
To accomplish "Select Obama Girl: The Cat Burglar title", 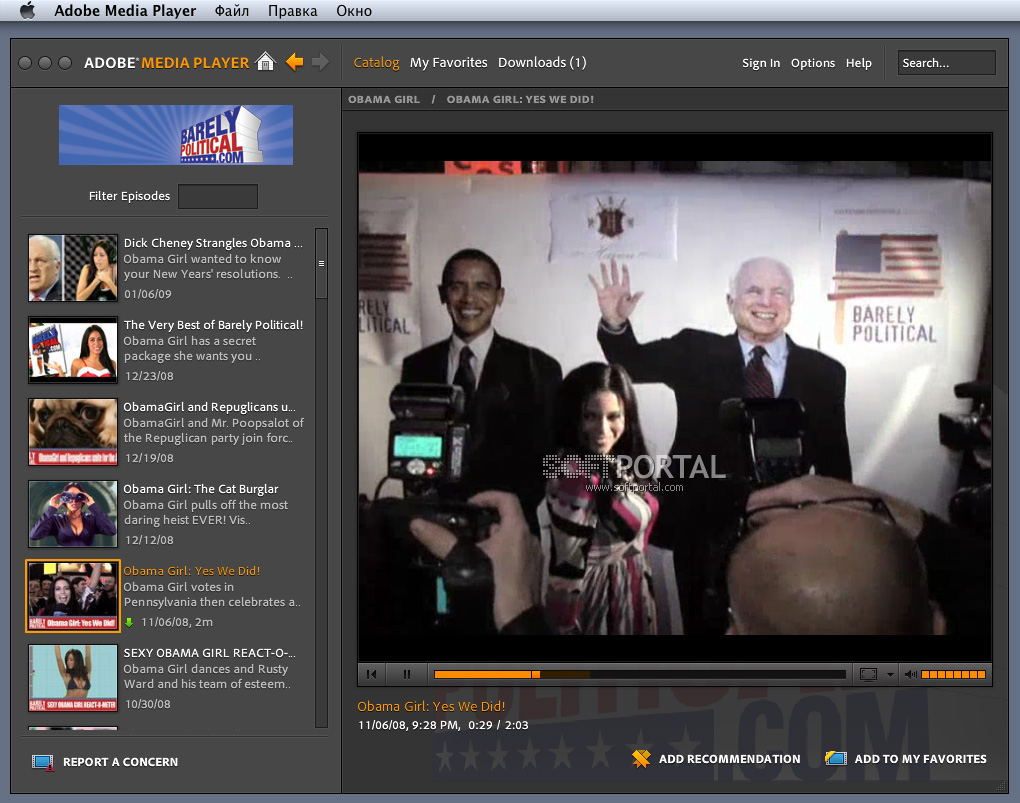I will [200, 489].
